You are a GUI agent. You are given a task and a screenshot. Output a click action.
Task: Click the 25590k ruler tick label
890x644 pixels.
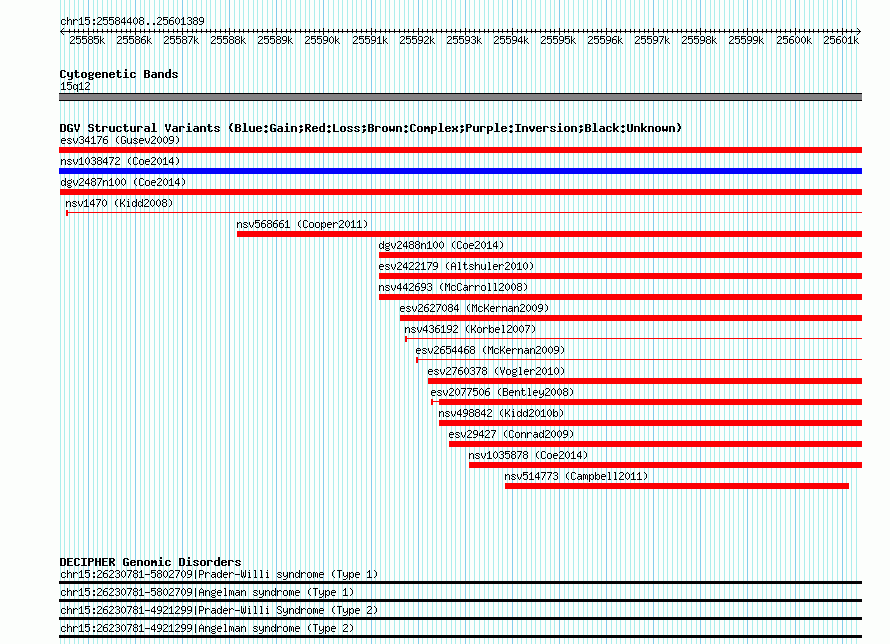(322, 40)
